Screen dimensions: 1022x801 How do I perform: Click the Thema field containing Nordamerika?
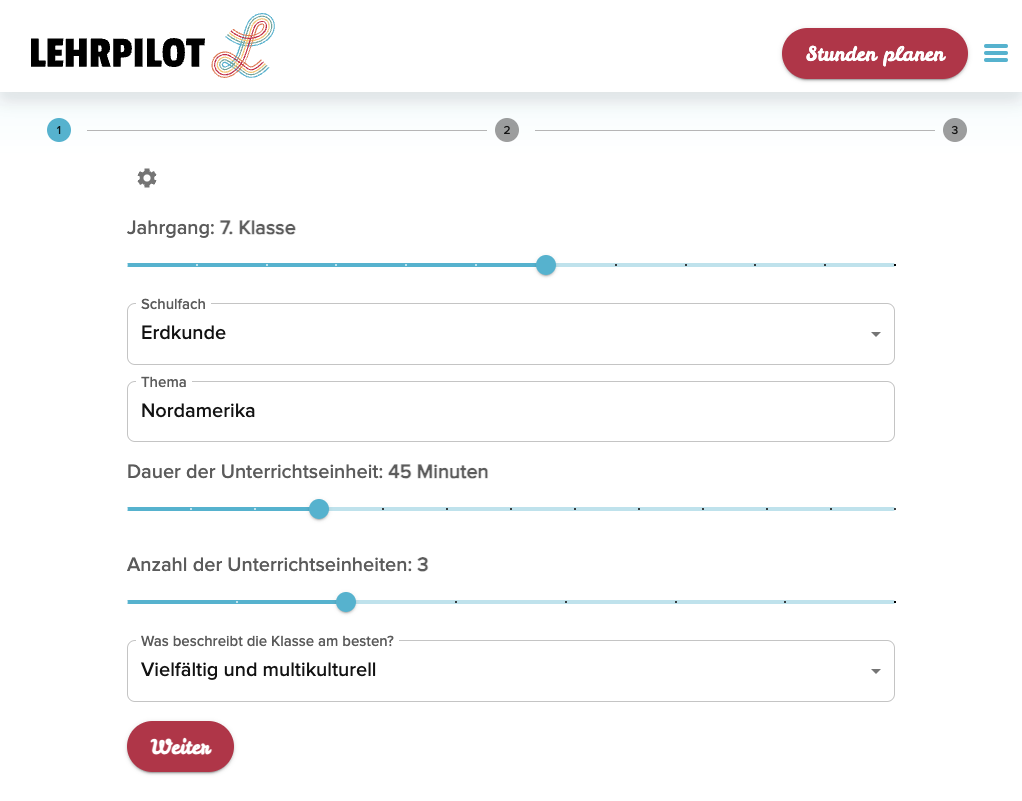(x=510, y=411)
